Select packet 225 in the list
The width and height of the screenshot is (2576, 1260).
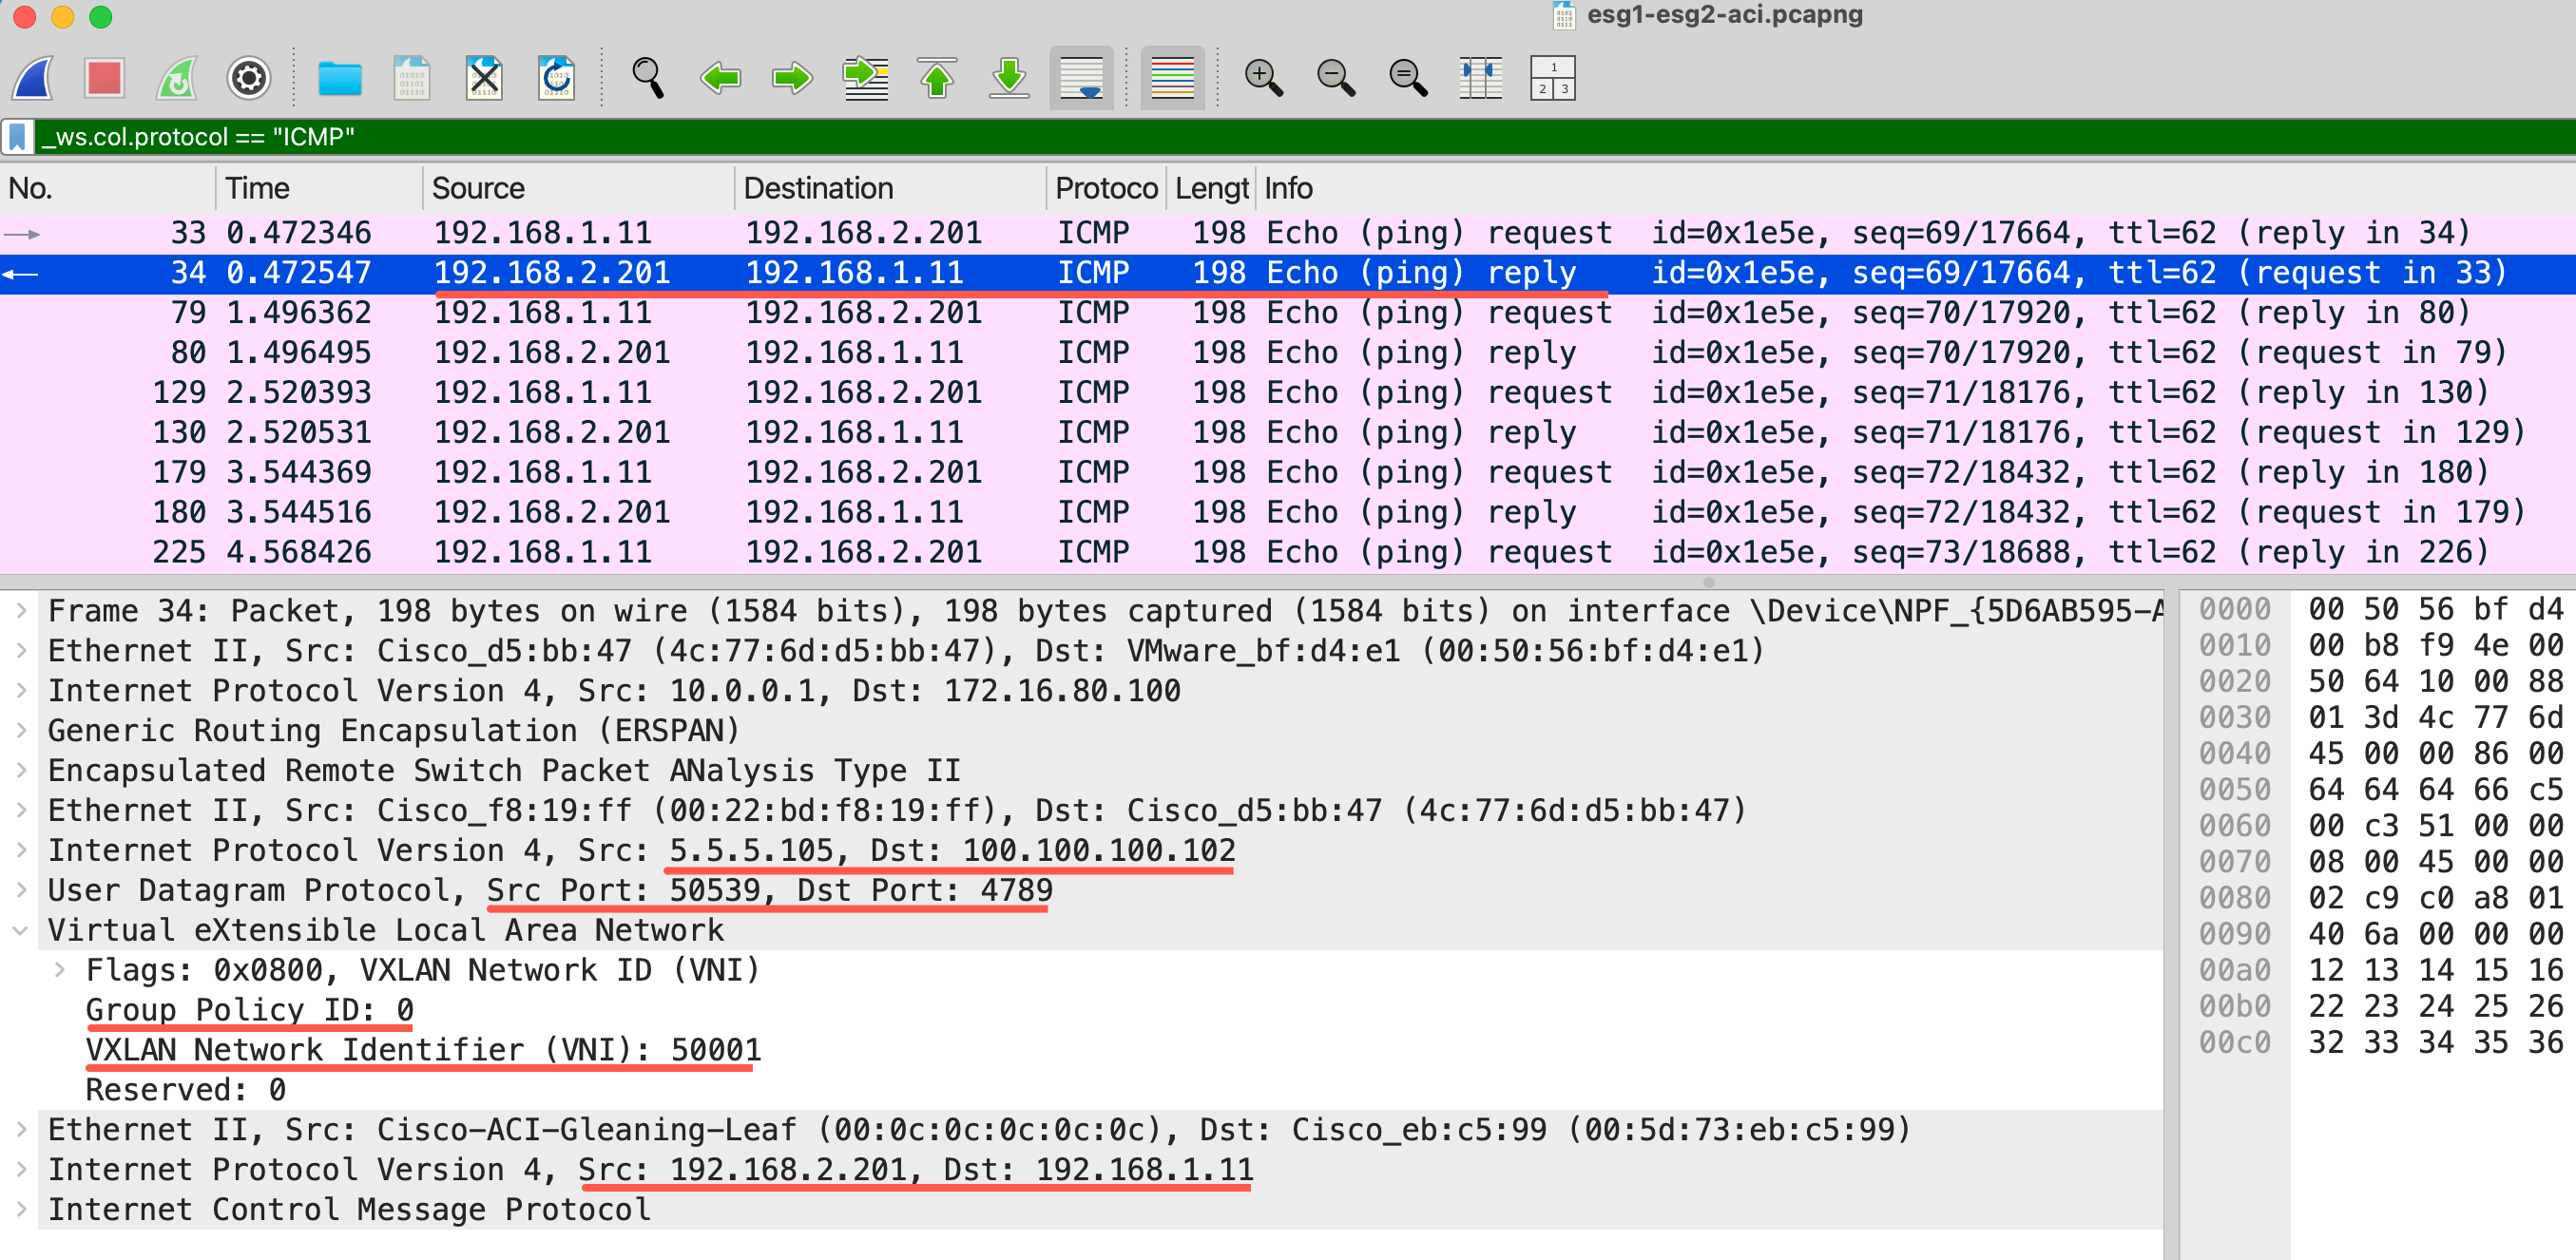[x=1288, y=553]
